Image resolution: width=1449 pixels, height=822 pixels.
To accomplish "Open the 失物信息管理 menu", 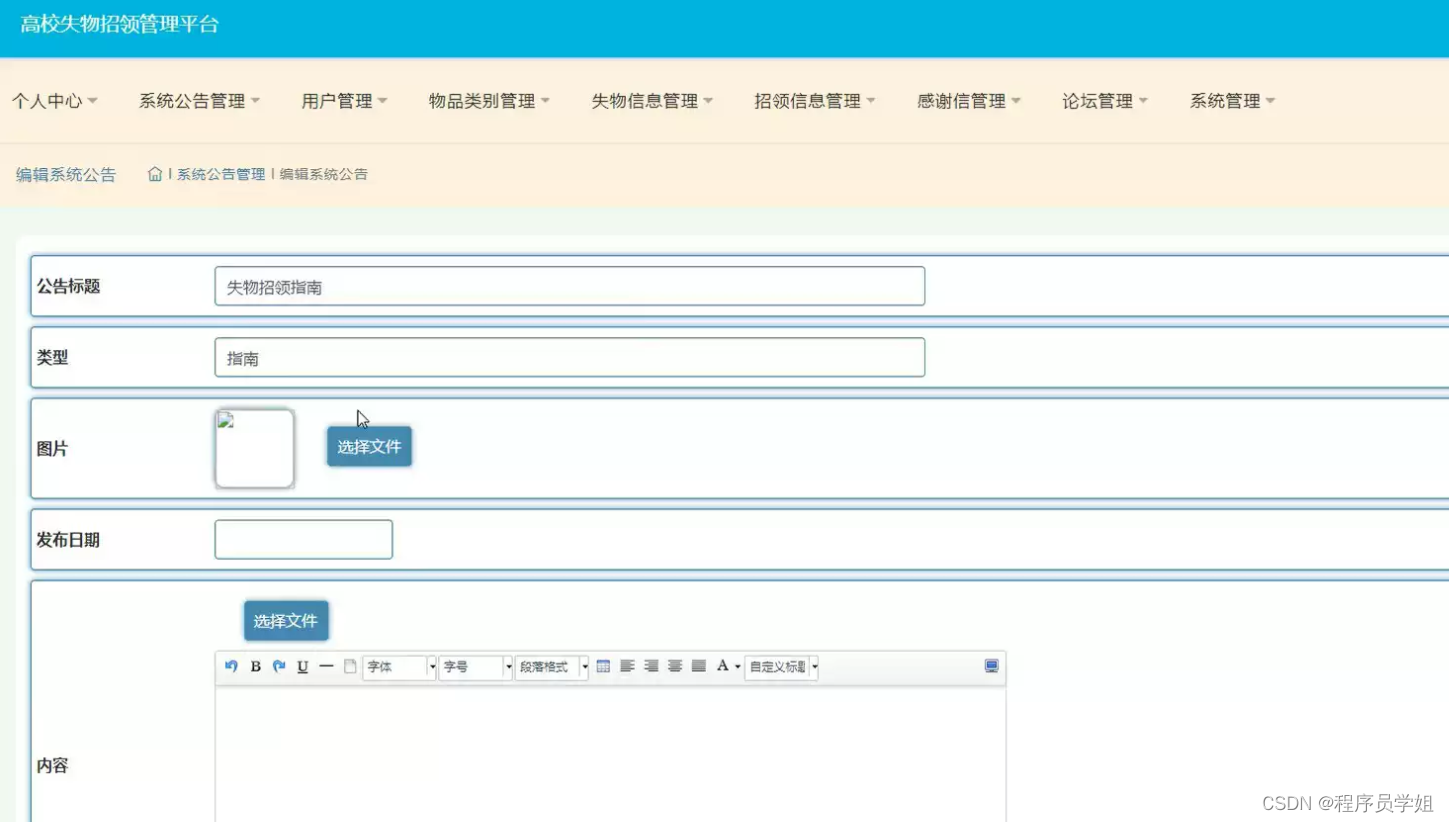I will coord(652,101).
